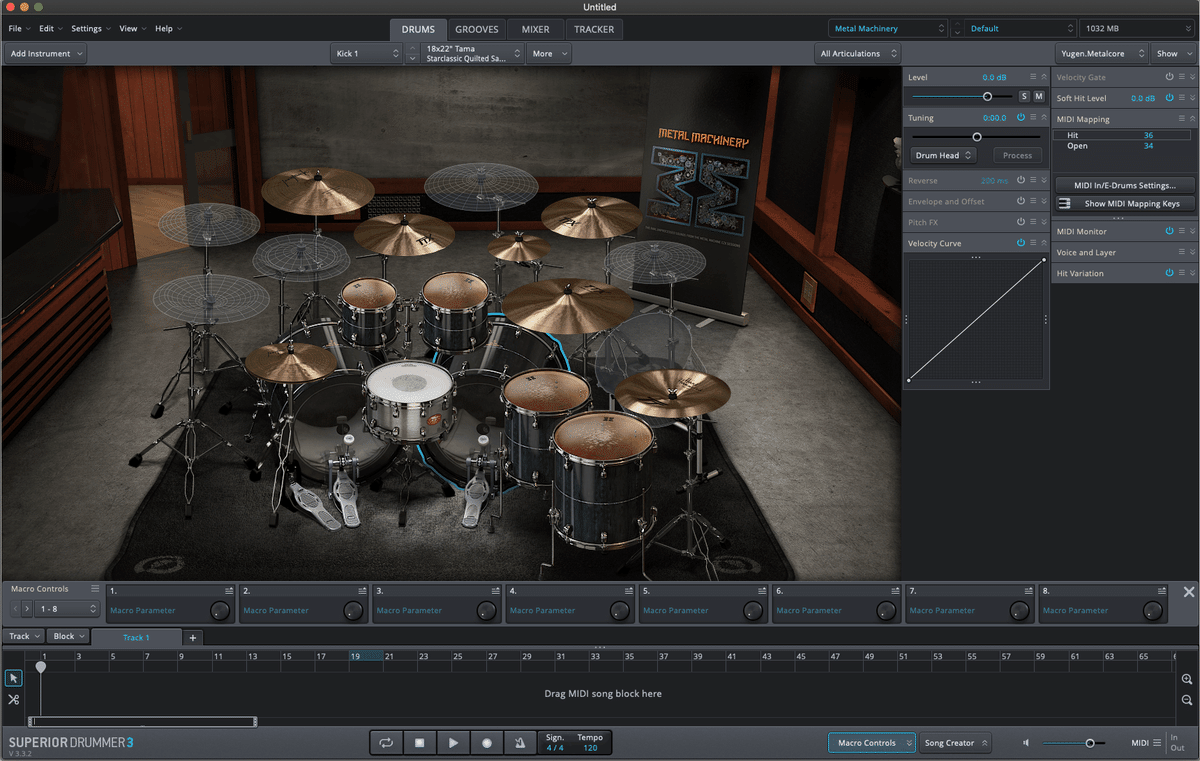Screen dimensions: 1200x761
Task: Open the Drum Head selector dropdown
Action: click(943, 155)
